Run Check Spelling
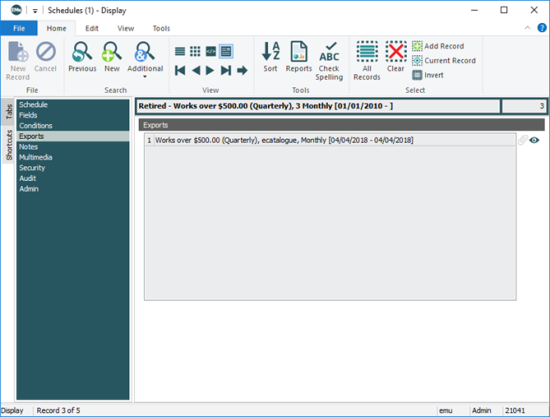This screenshot has width=550, height=417. (x=329, y=60)
